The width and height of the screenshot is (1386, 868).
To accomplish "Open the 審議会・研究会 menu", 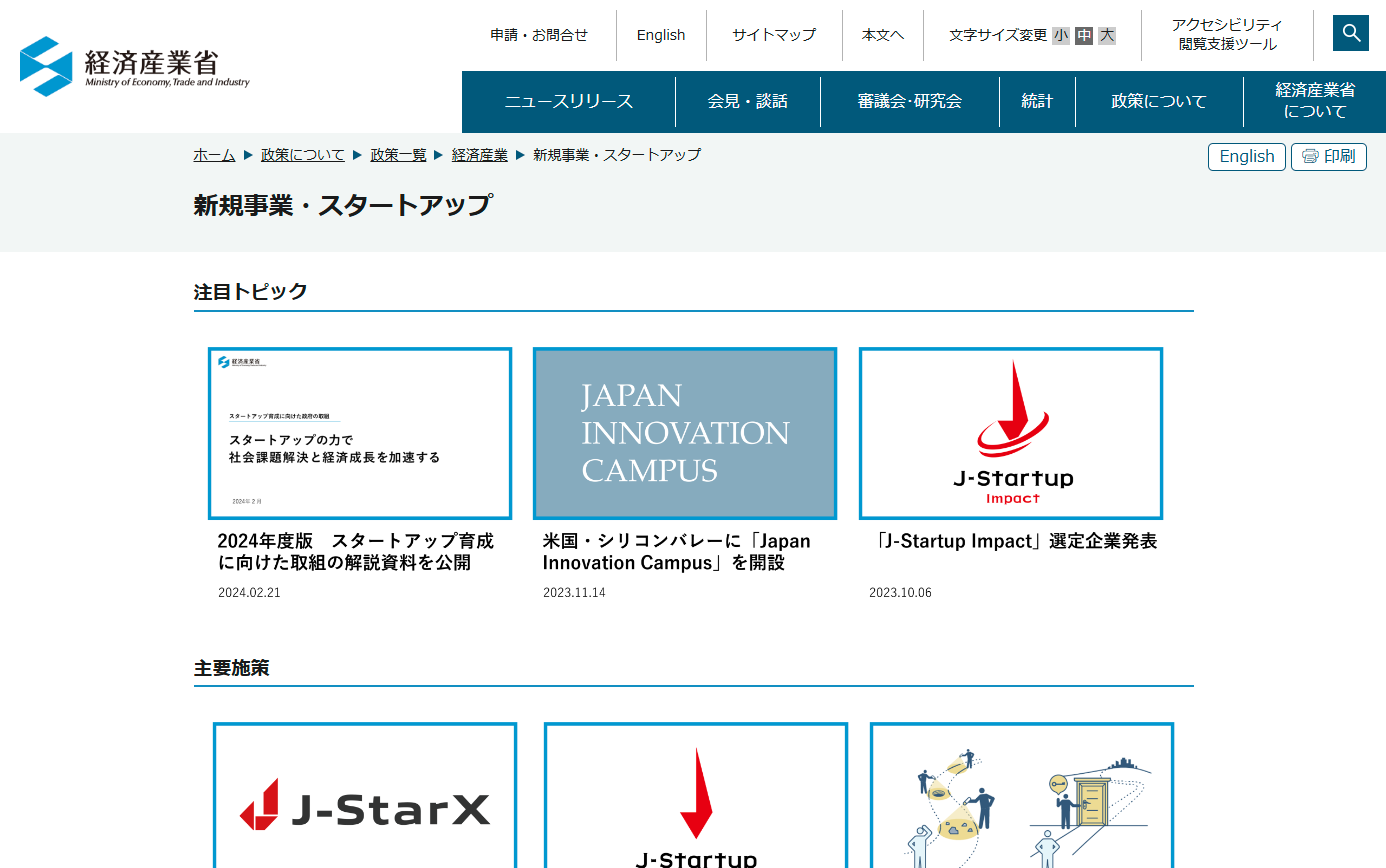I will (910, 101).
